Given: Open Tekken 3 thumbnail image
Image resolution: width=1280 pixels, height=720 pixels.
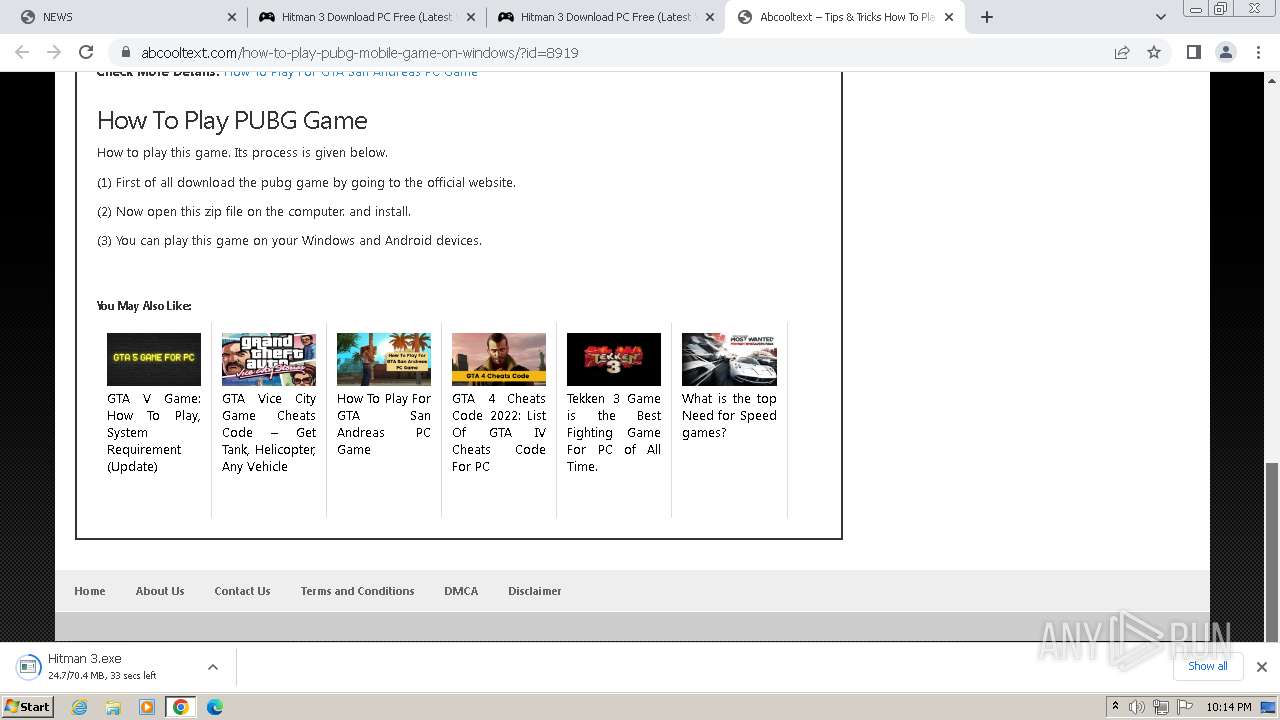Looking at the screenshot, I should 614,359.
